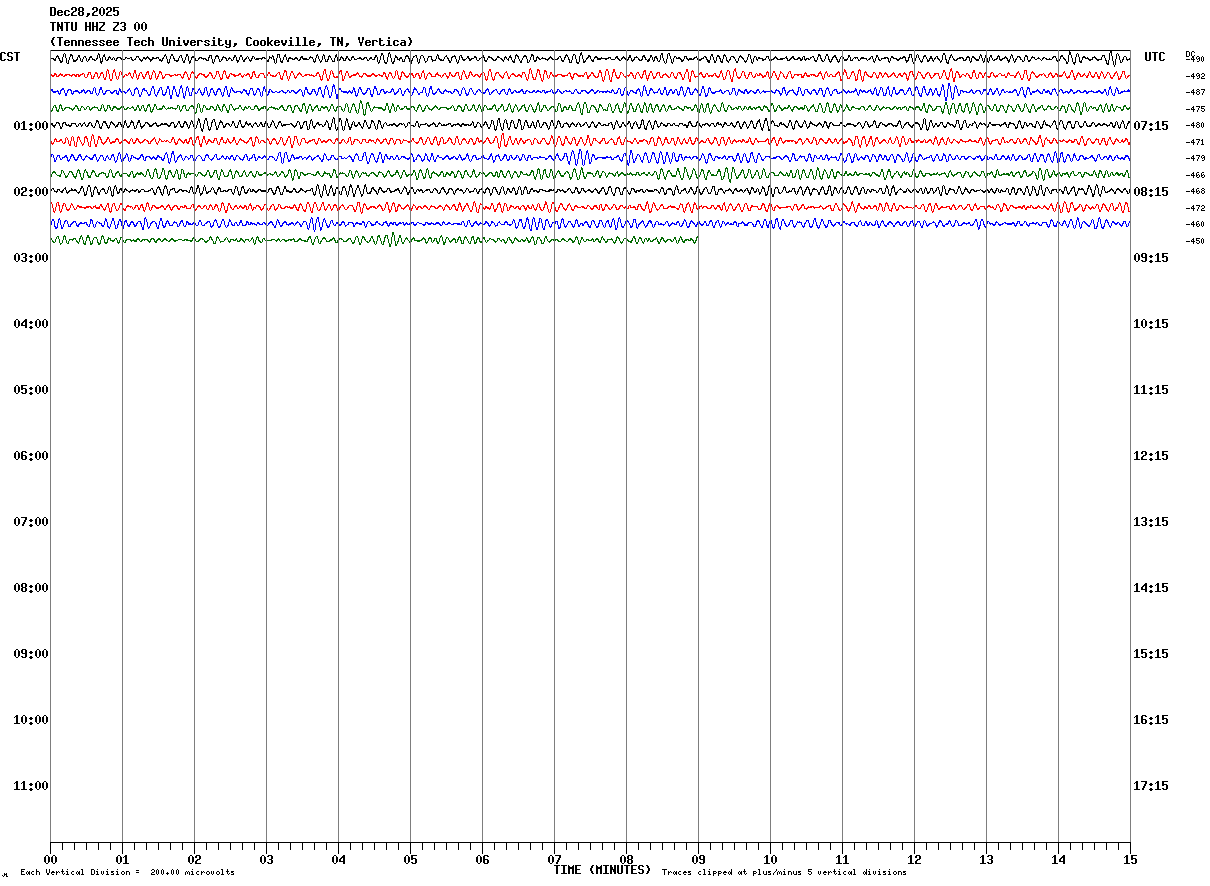1210x886 pixels.
Task: Click the DC offset value -487
Action: [1195, 92]
